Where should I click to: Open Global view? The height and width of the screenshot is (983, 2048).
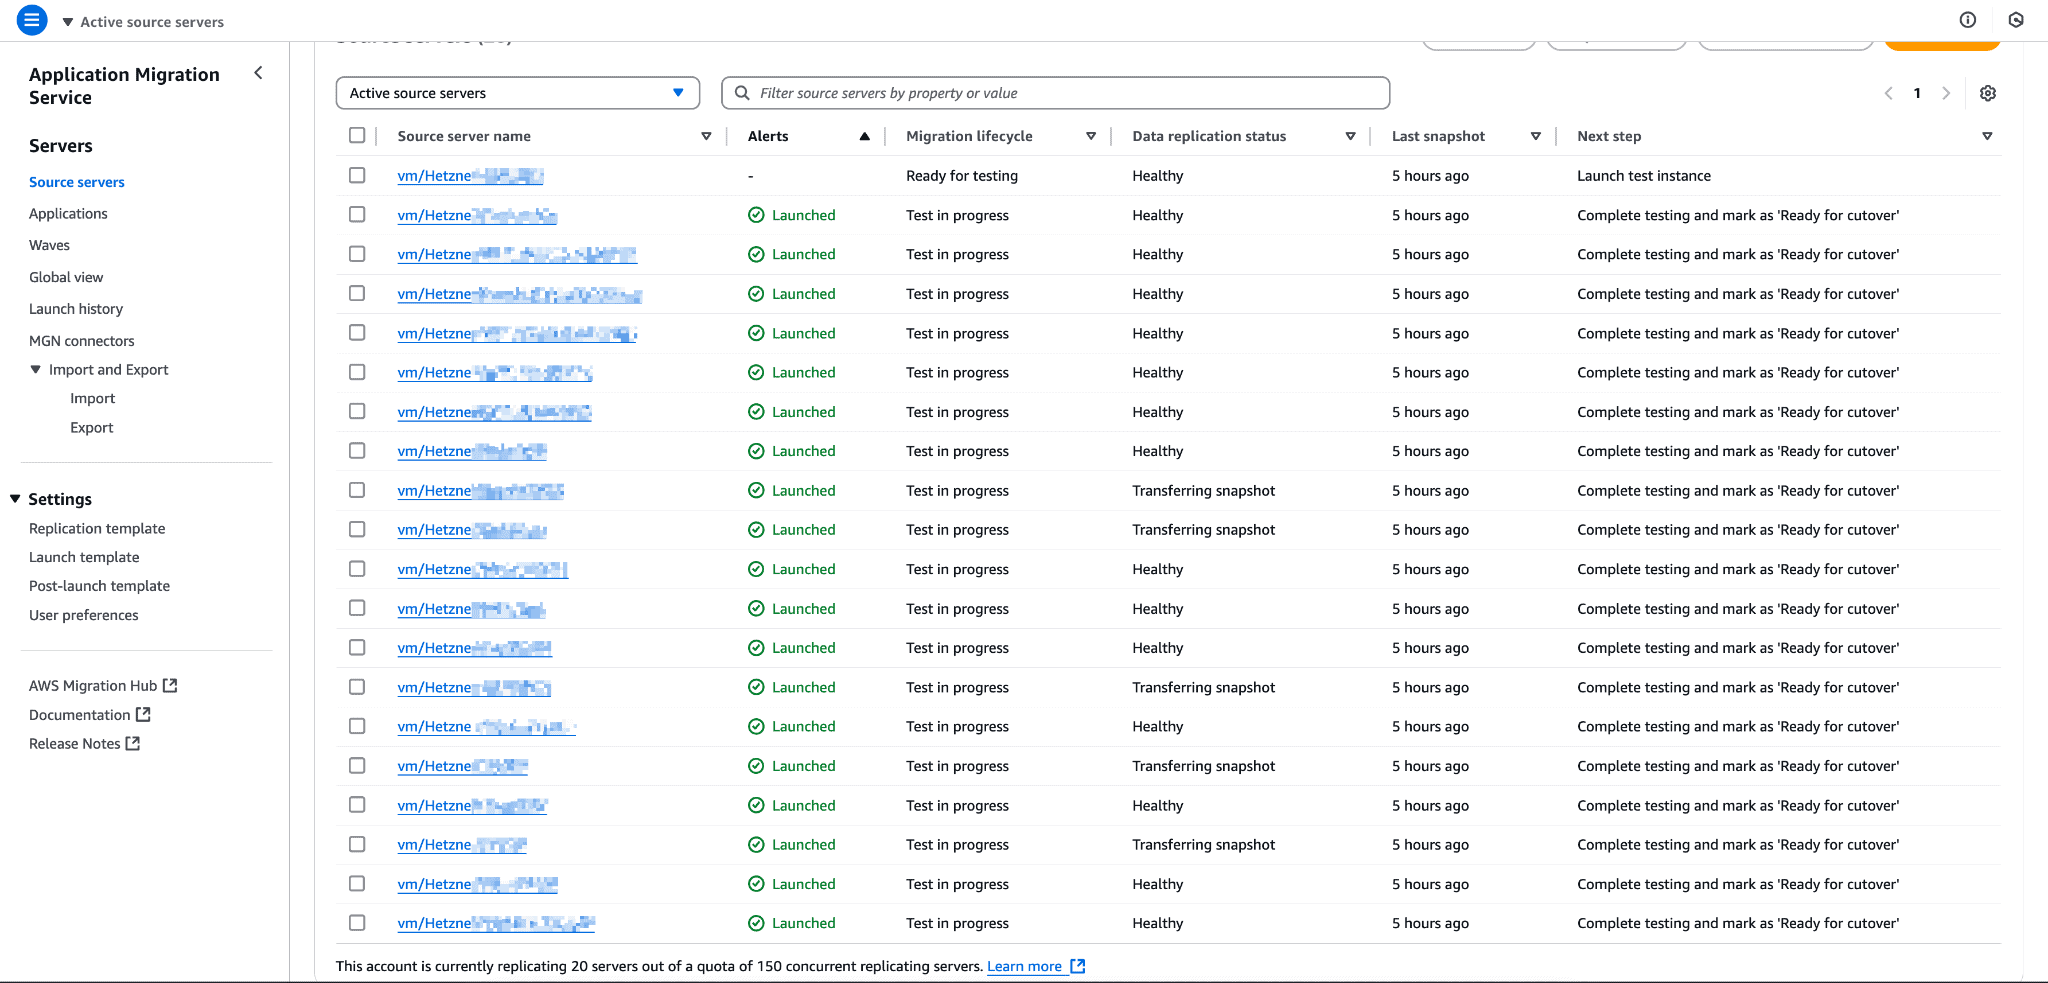(66, 277)
